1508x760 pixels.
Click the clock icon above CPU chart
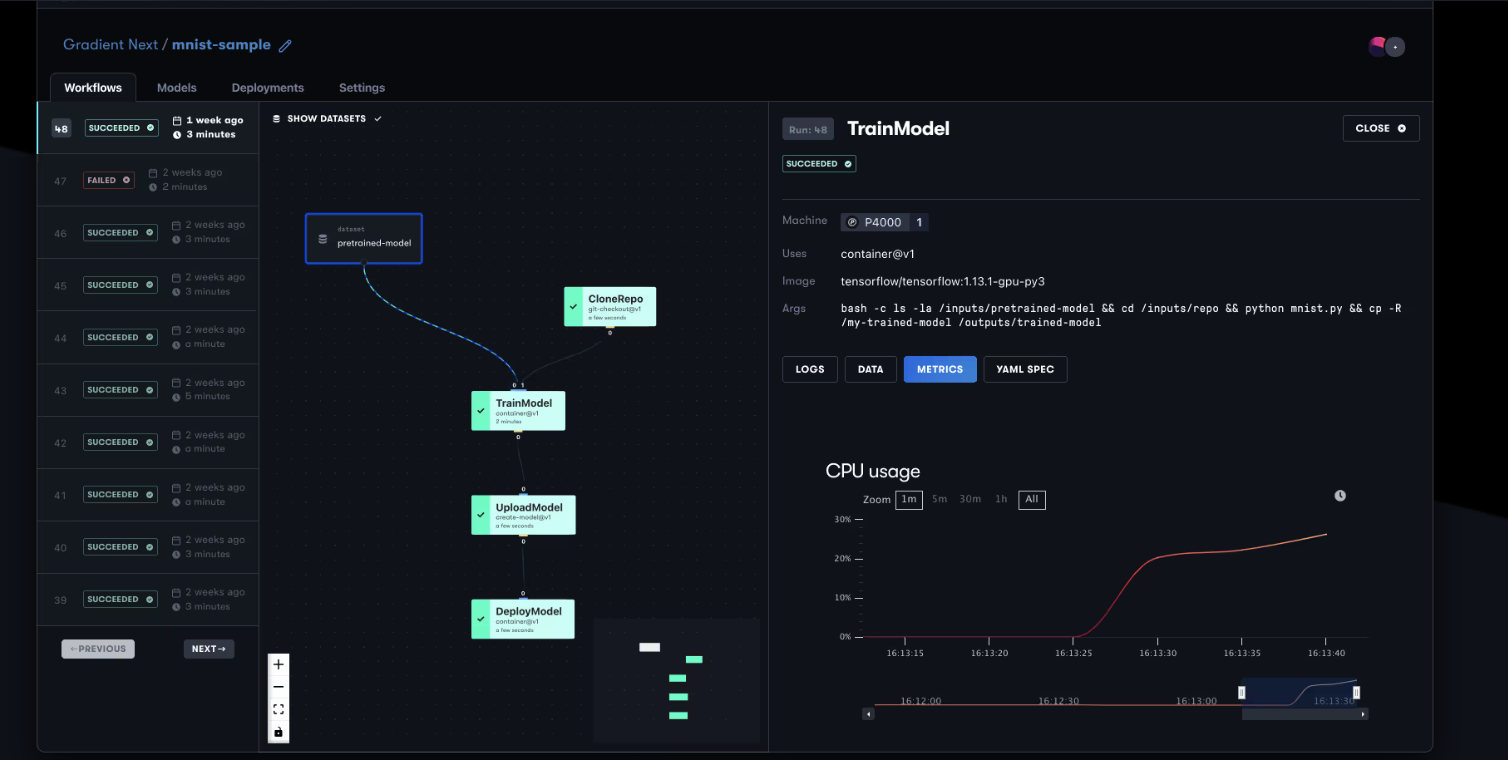1340,496
